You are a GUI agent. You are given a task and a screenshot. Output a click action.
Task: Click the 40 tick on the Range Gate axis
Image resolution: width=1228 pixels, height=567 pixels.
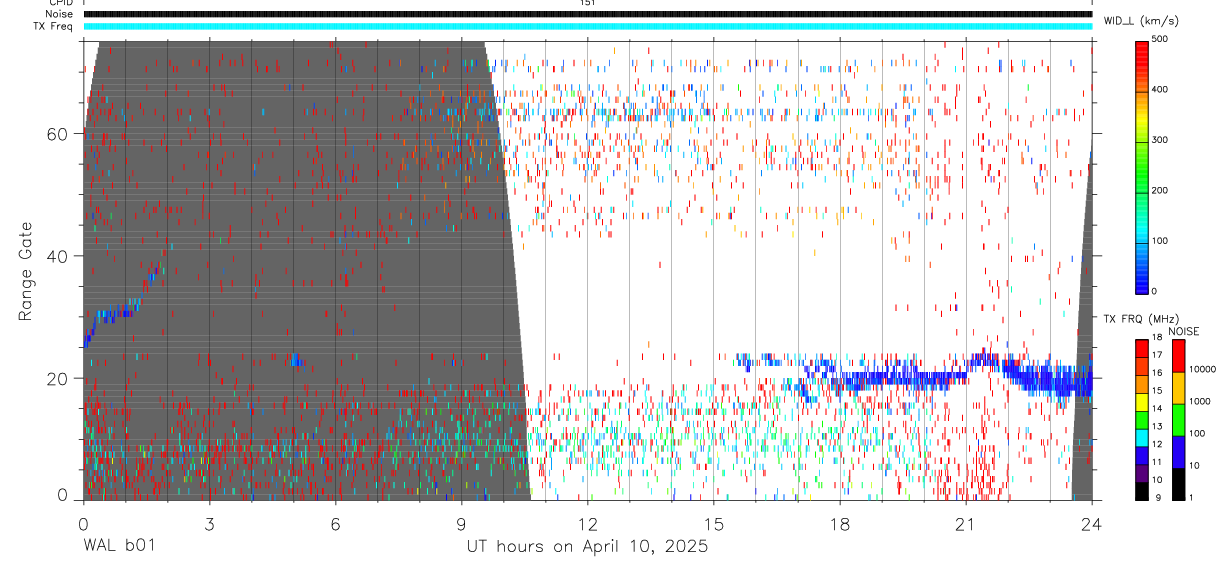click(58, 256)
